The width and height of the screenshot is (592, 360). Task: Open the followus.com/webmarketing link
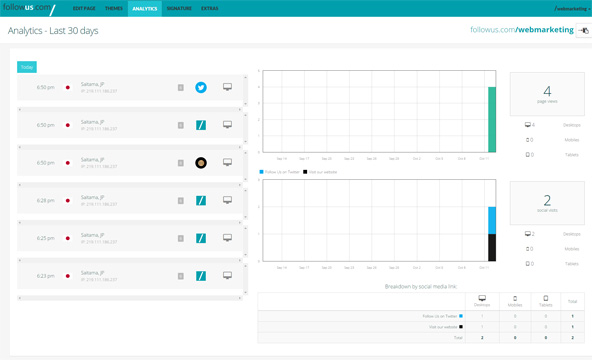coord(522,30)
